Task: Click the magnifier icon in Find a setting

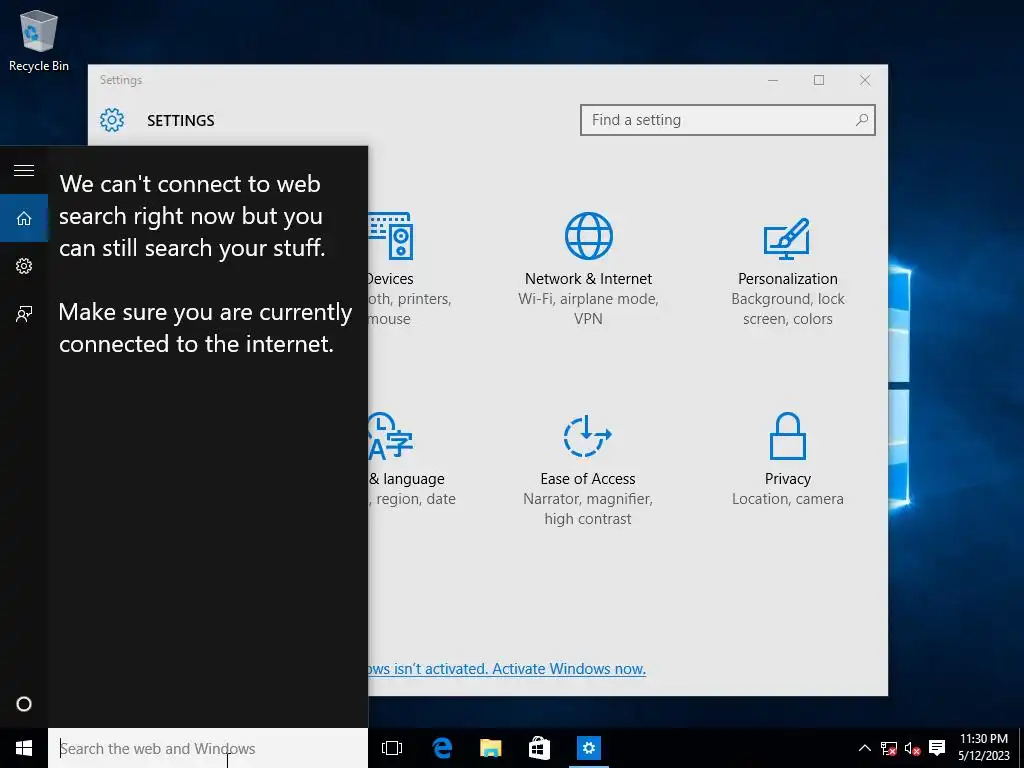Action: point(862,120)
